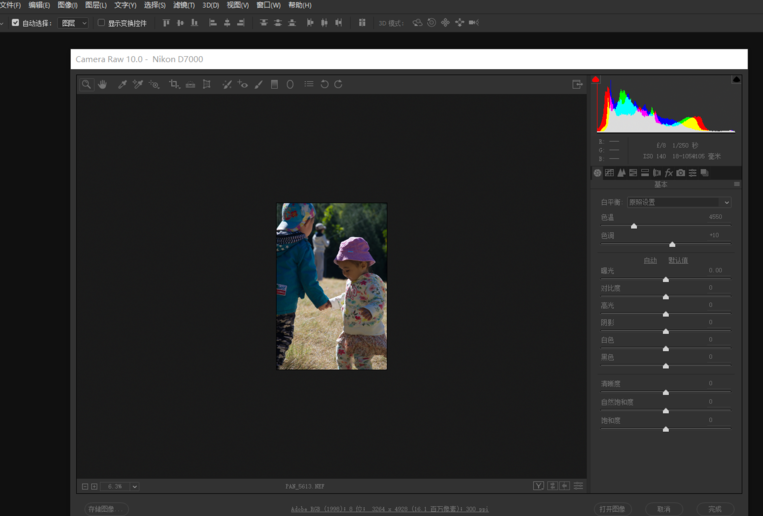Open the Tone Curve panel tab

coord(609,173)
